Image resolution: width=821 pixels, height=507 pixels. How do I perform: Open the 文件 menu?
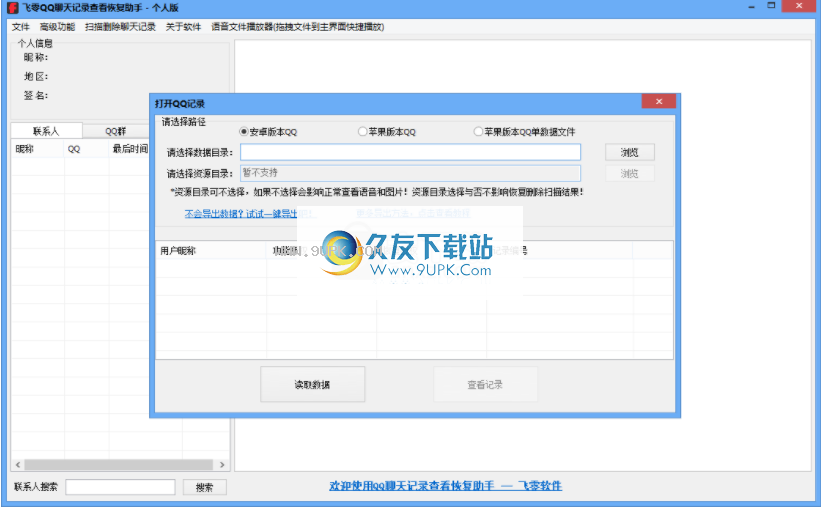(x=21, y=27)
